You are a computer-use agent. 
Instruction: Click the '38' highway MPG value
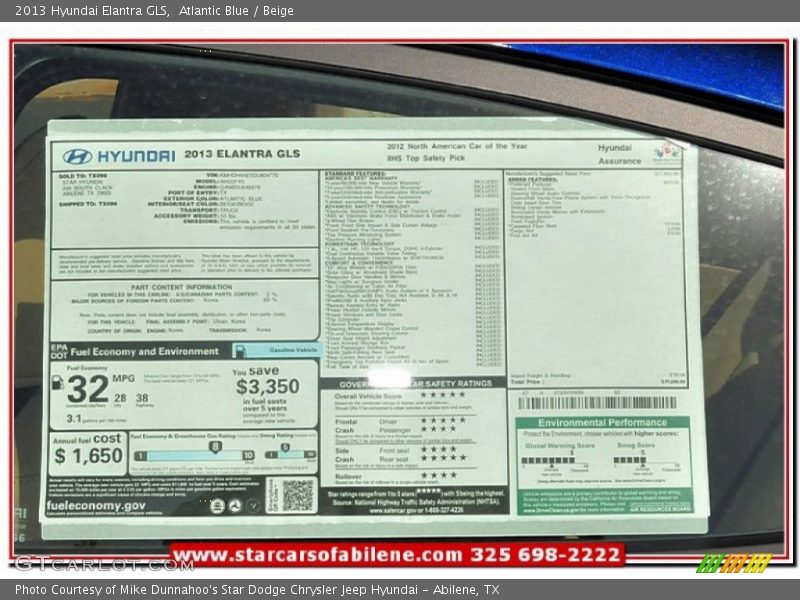(142, 397)
